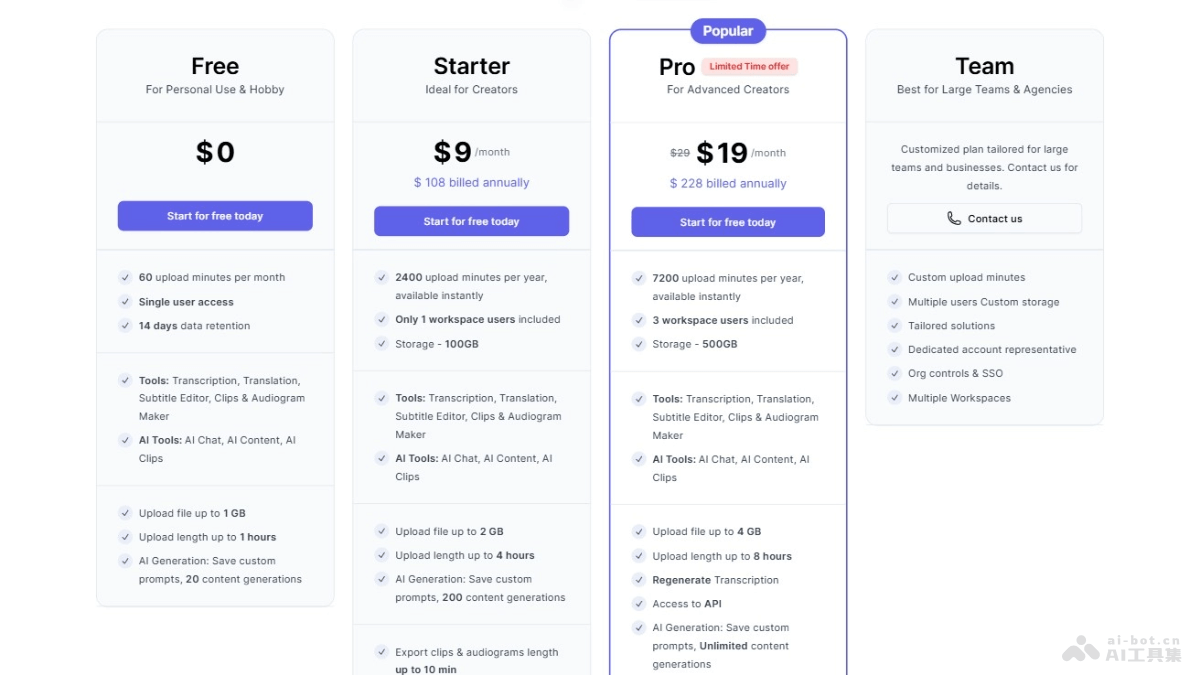Click checkmark beside Dedicated account representative

click(895, 350)
